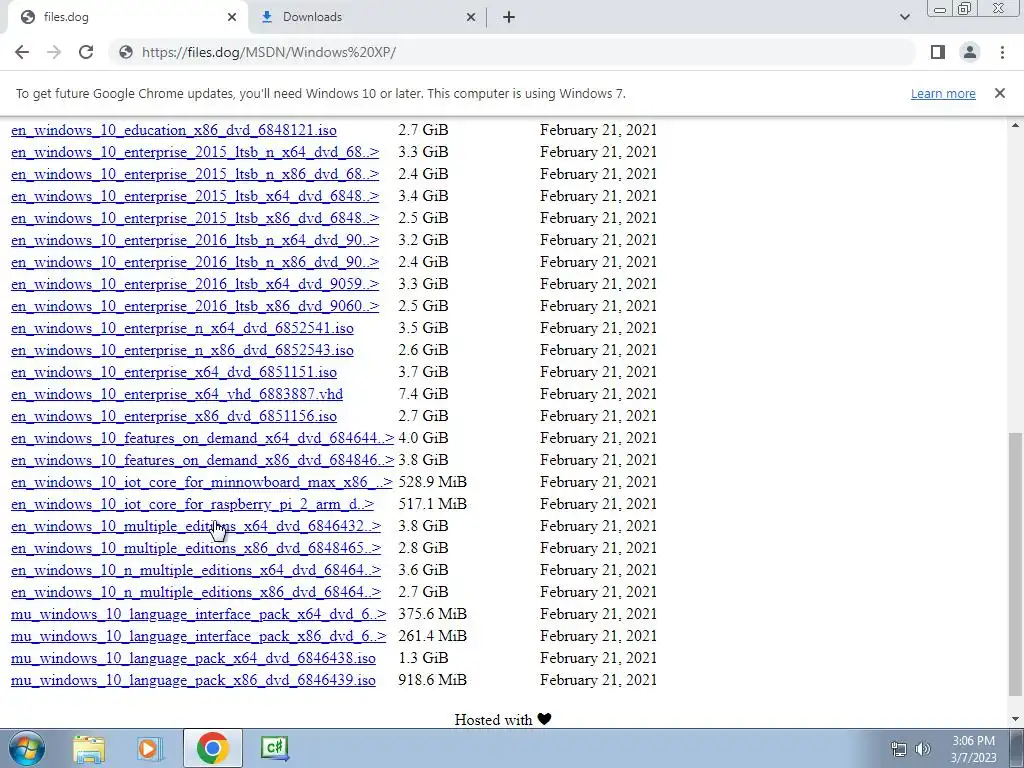Click the forward navigation arrow
This screenshot has height=768, width=1024.
coord(54,52)
